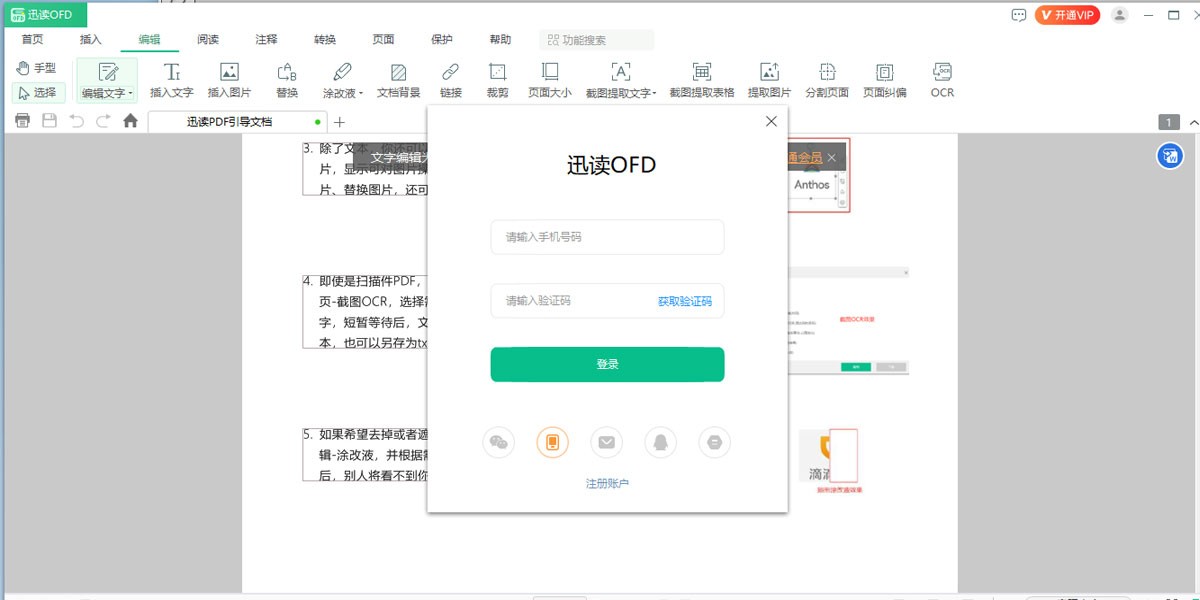
Task: Close the login dialog
Action: tap(771, 121)
